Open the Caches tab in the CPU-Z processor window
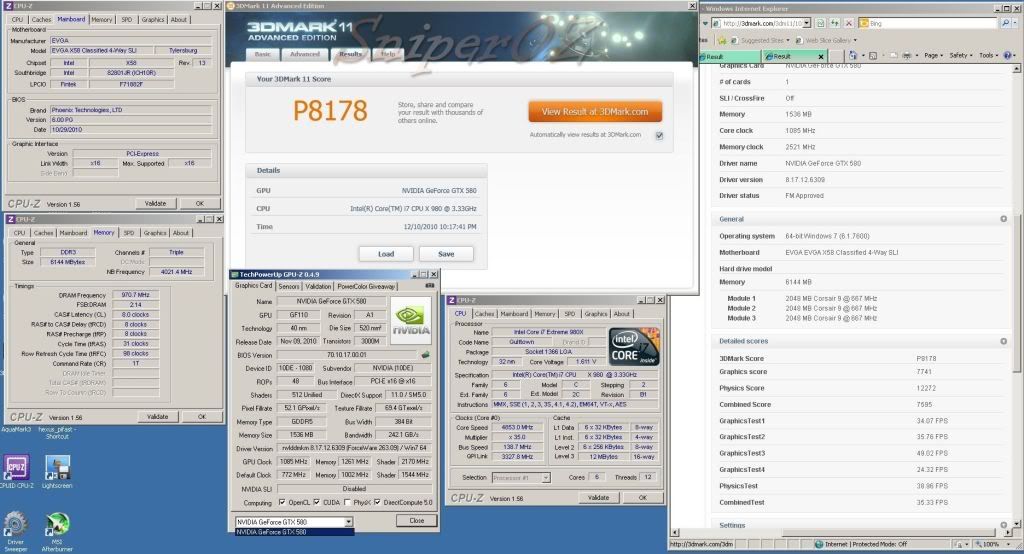Image resolution: width=1024 pixels, height=554 pixels. click(x=485, y=313)
